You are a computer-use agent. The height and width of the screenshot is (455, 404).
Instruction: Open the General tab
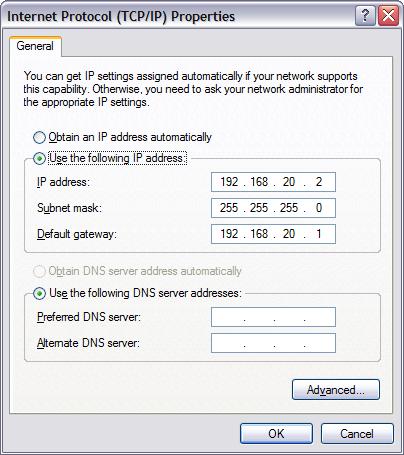point(35,46)
